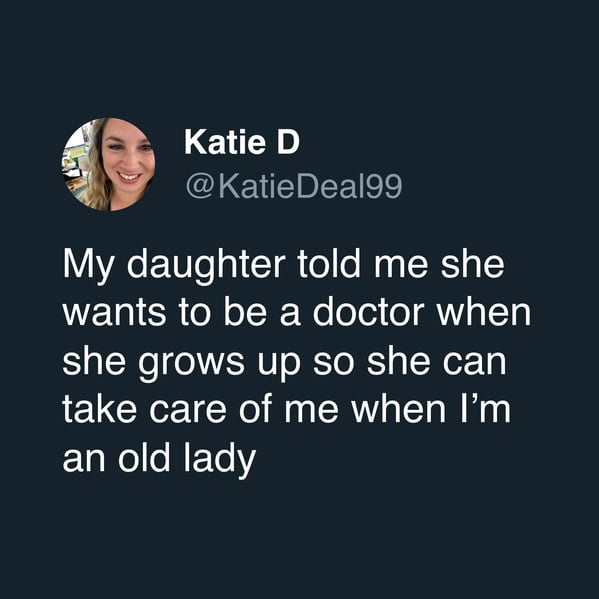
Task: Open the @KatieDeal99 handle link
Action: point(294,186)
